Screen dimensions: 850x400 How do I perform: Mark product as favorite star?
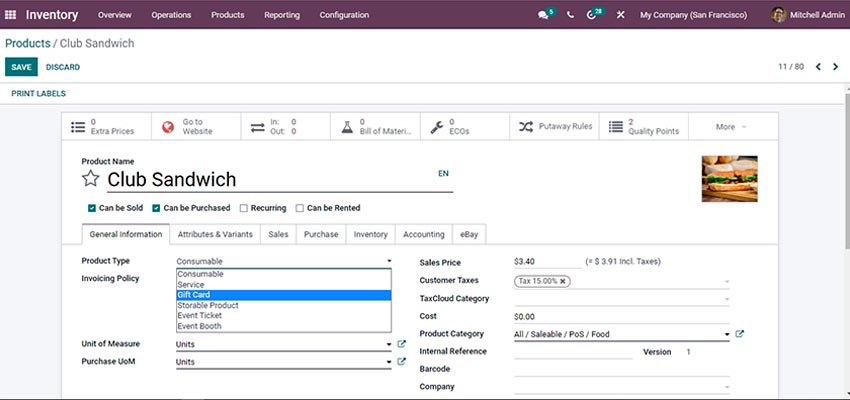coord(91,178)
